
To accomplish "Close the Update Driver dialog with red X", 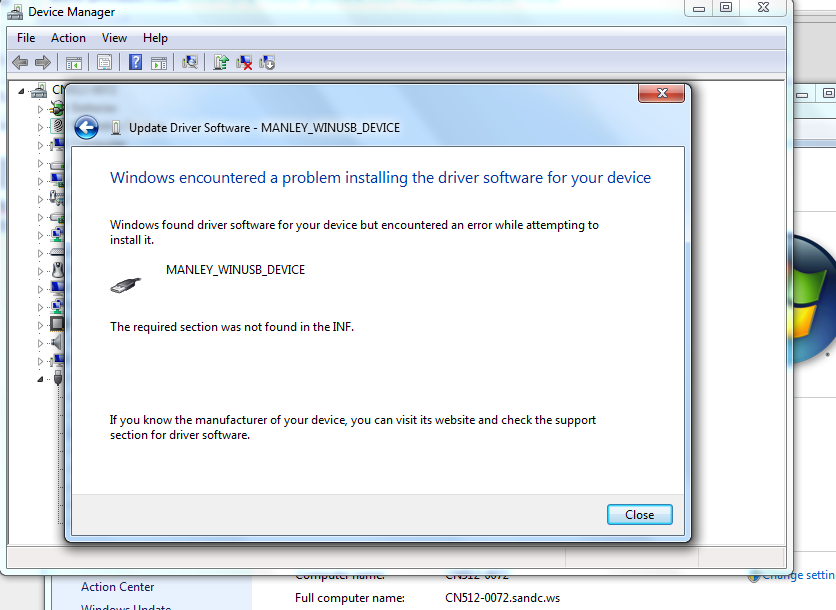I will [x=662, y=93].
